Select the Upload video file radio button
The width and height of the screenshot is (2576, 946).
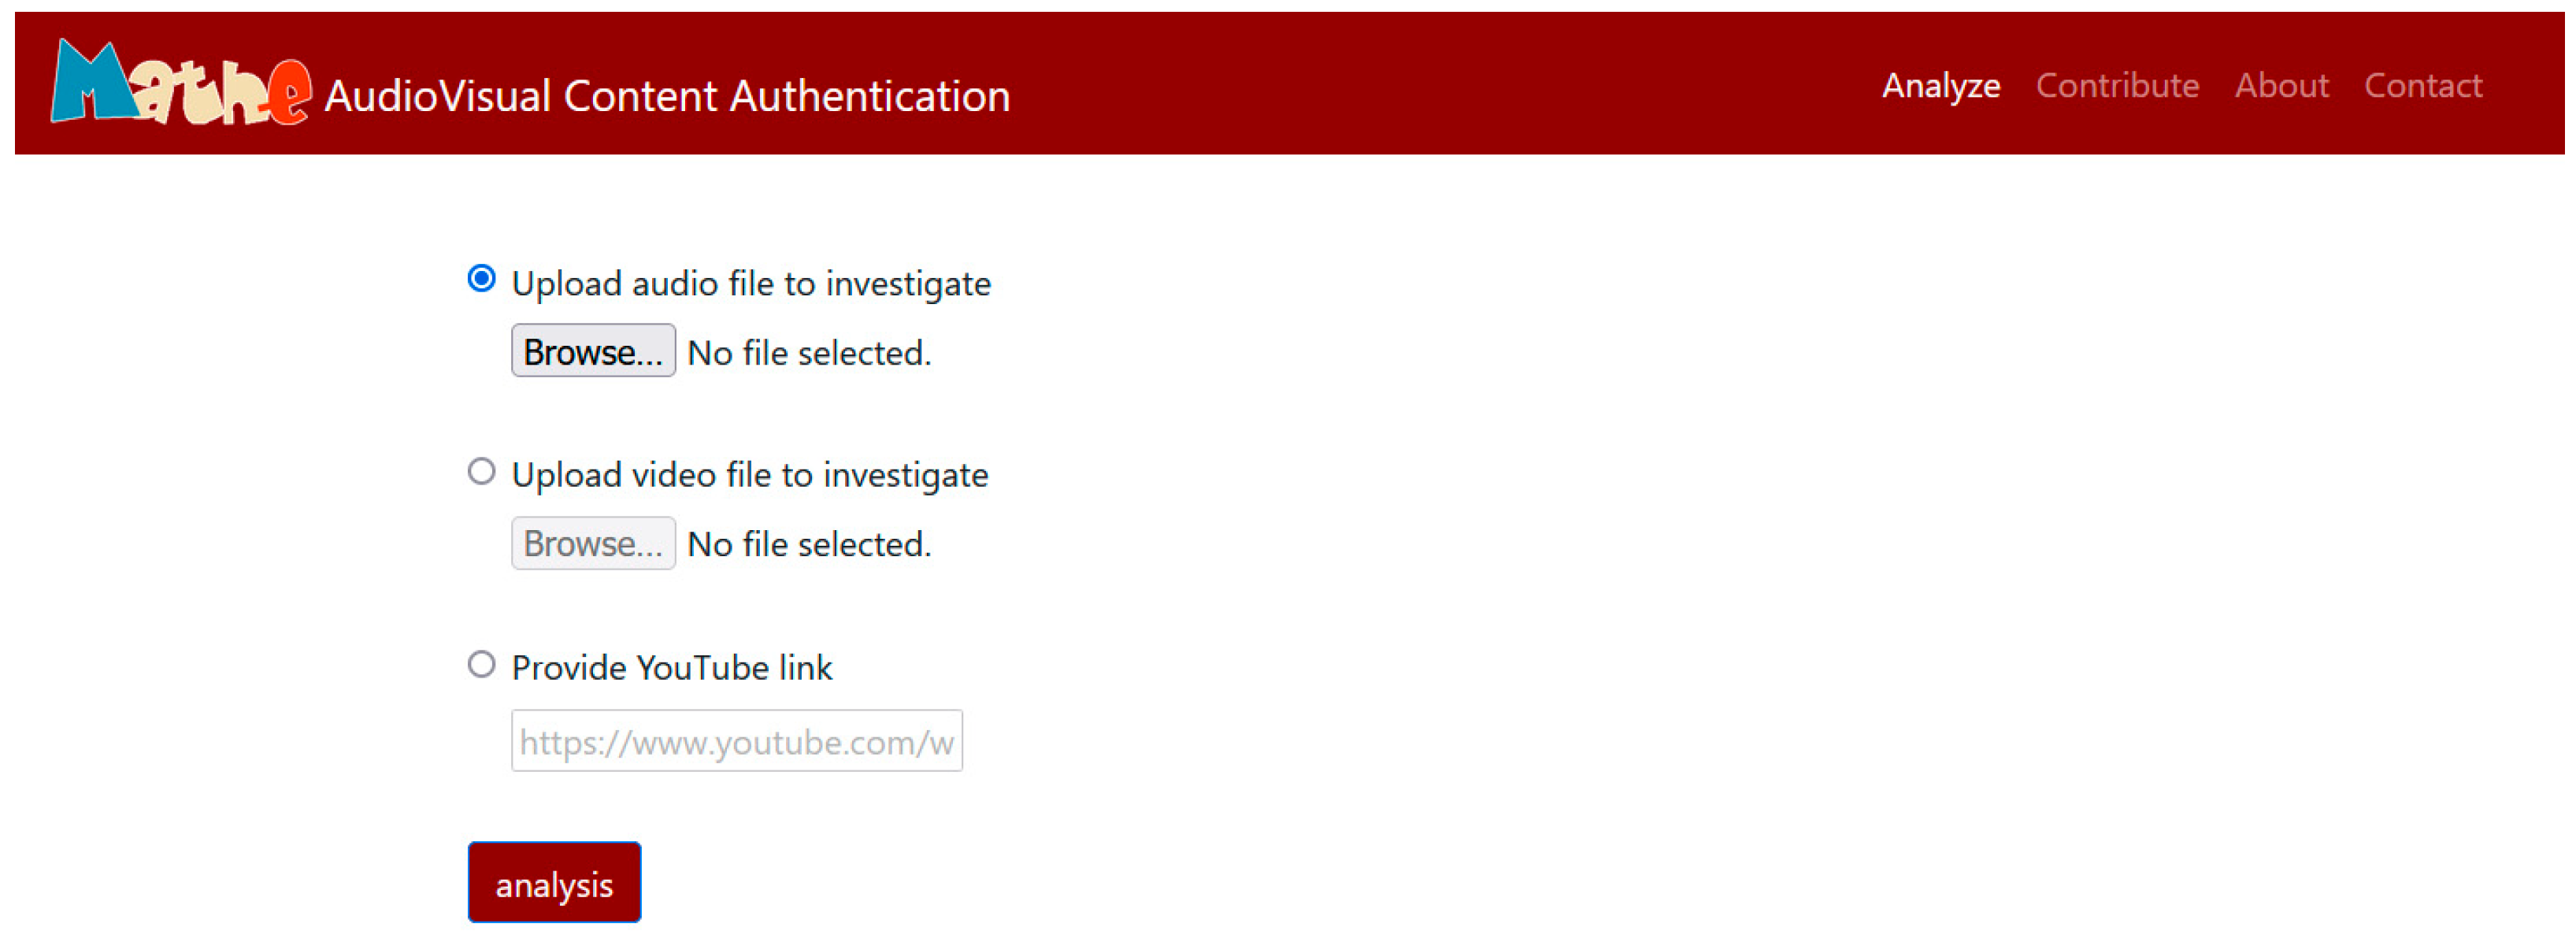pyautogui.click(x=481, y=471)
